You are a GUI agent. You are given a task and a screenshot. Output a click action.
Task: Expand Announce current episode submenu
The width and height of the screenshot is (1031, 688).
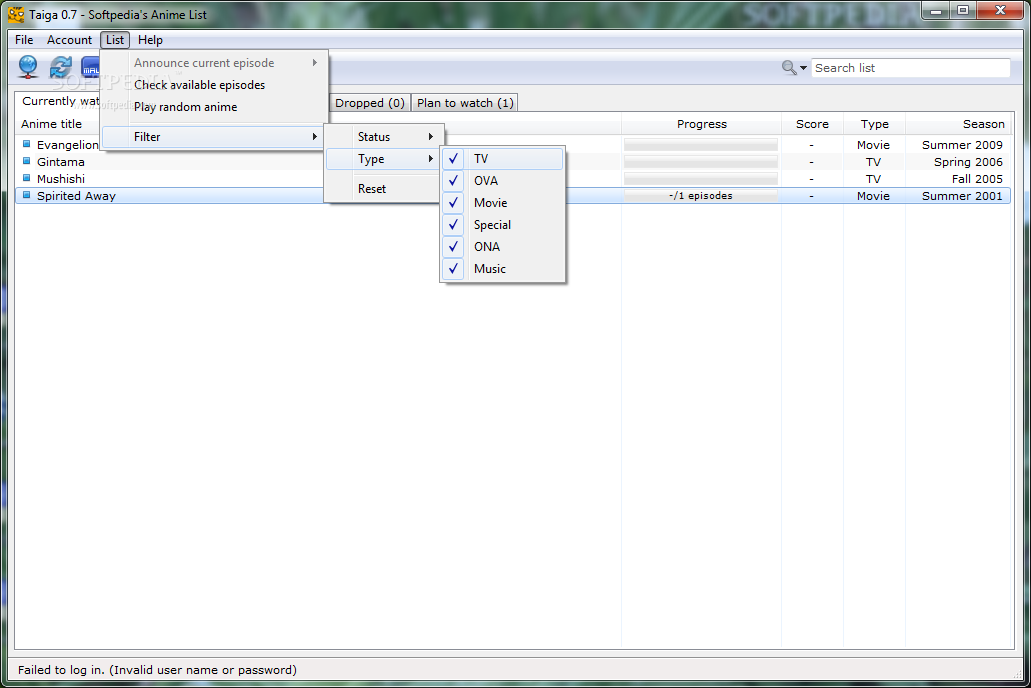coord(213,63)
